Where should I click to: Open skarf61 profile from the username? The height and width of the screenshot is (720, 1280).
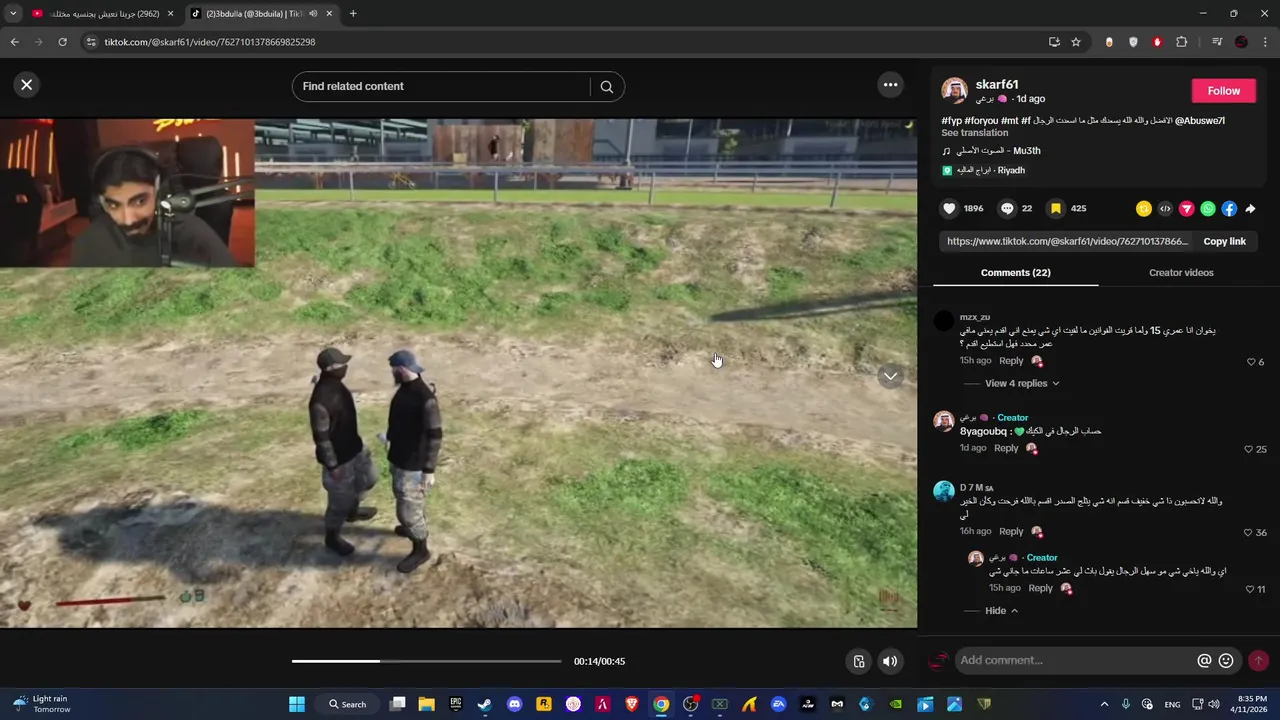996,85
